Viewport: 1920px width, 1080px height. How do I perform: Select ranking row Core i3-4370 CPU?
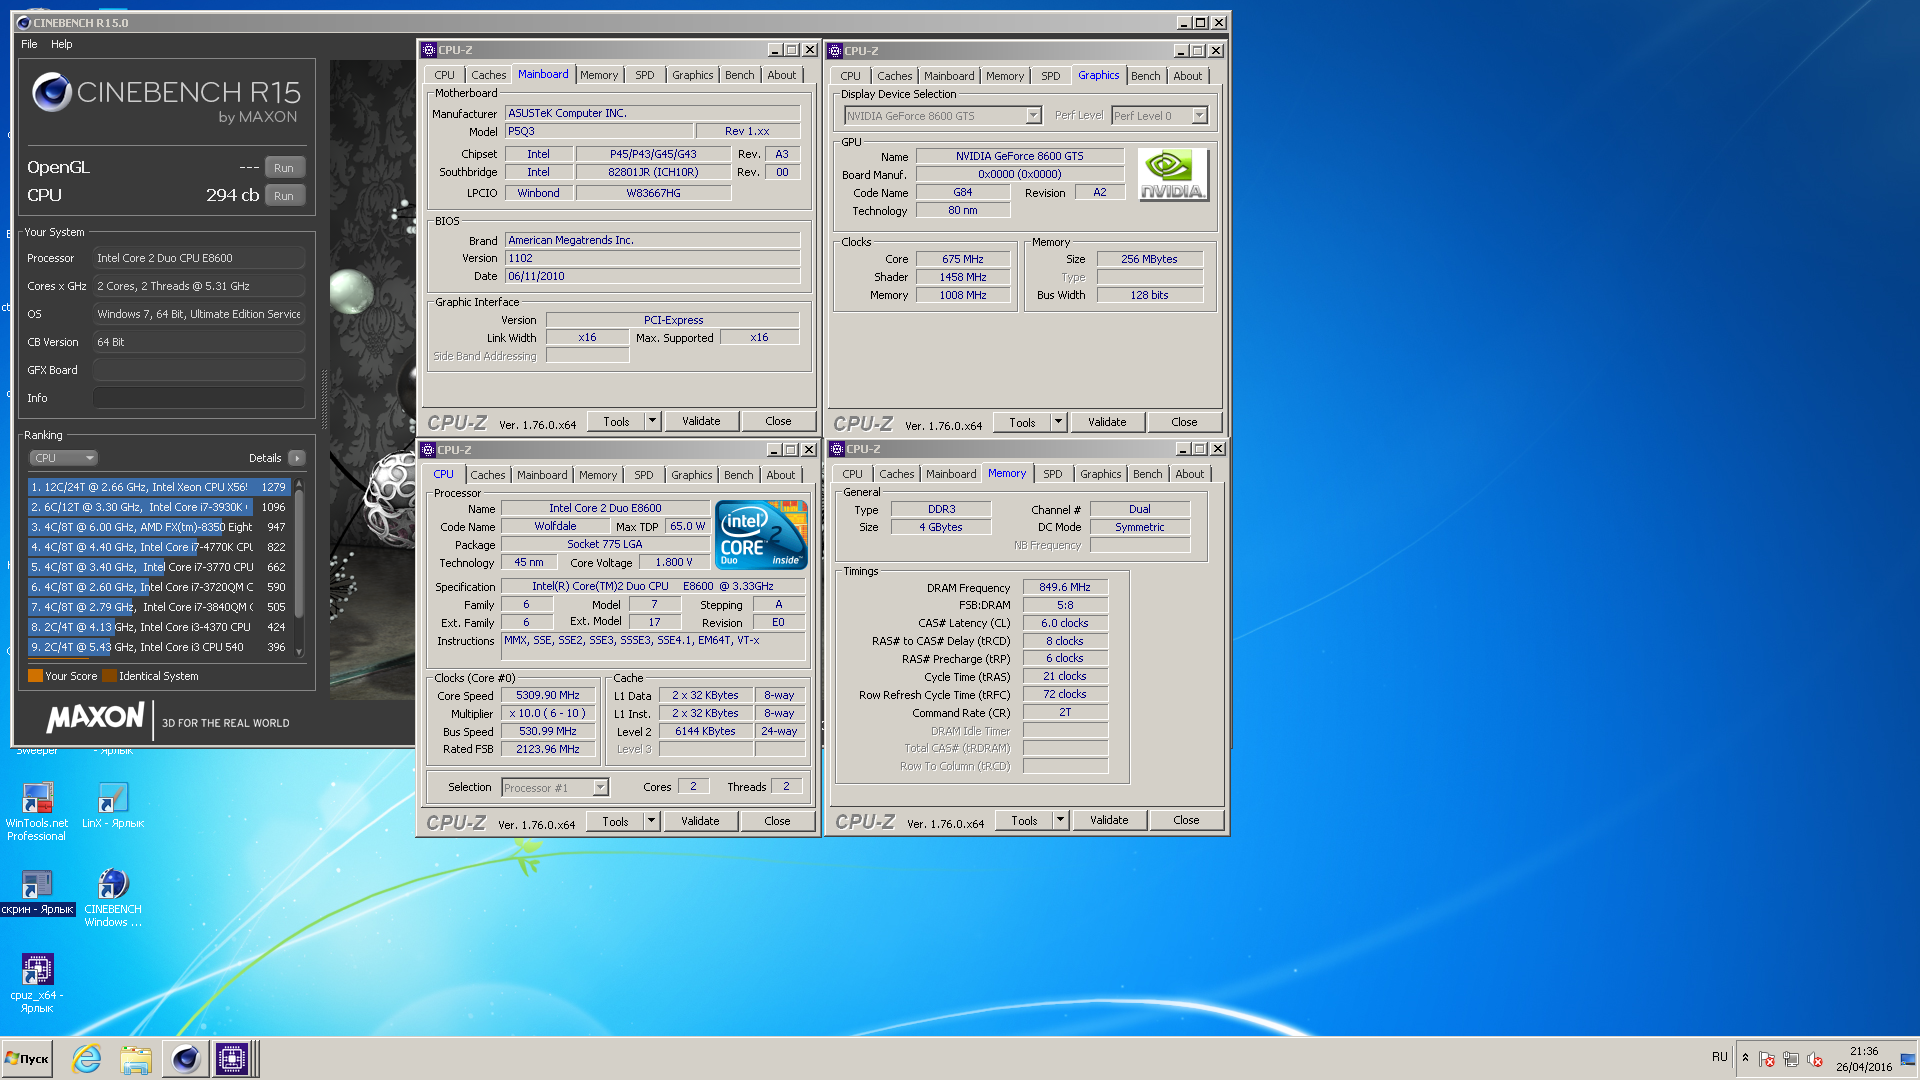(x=161, y=627)
